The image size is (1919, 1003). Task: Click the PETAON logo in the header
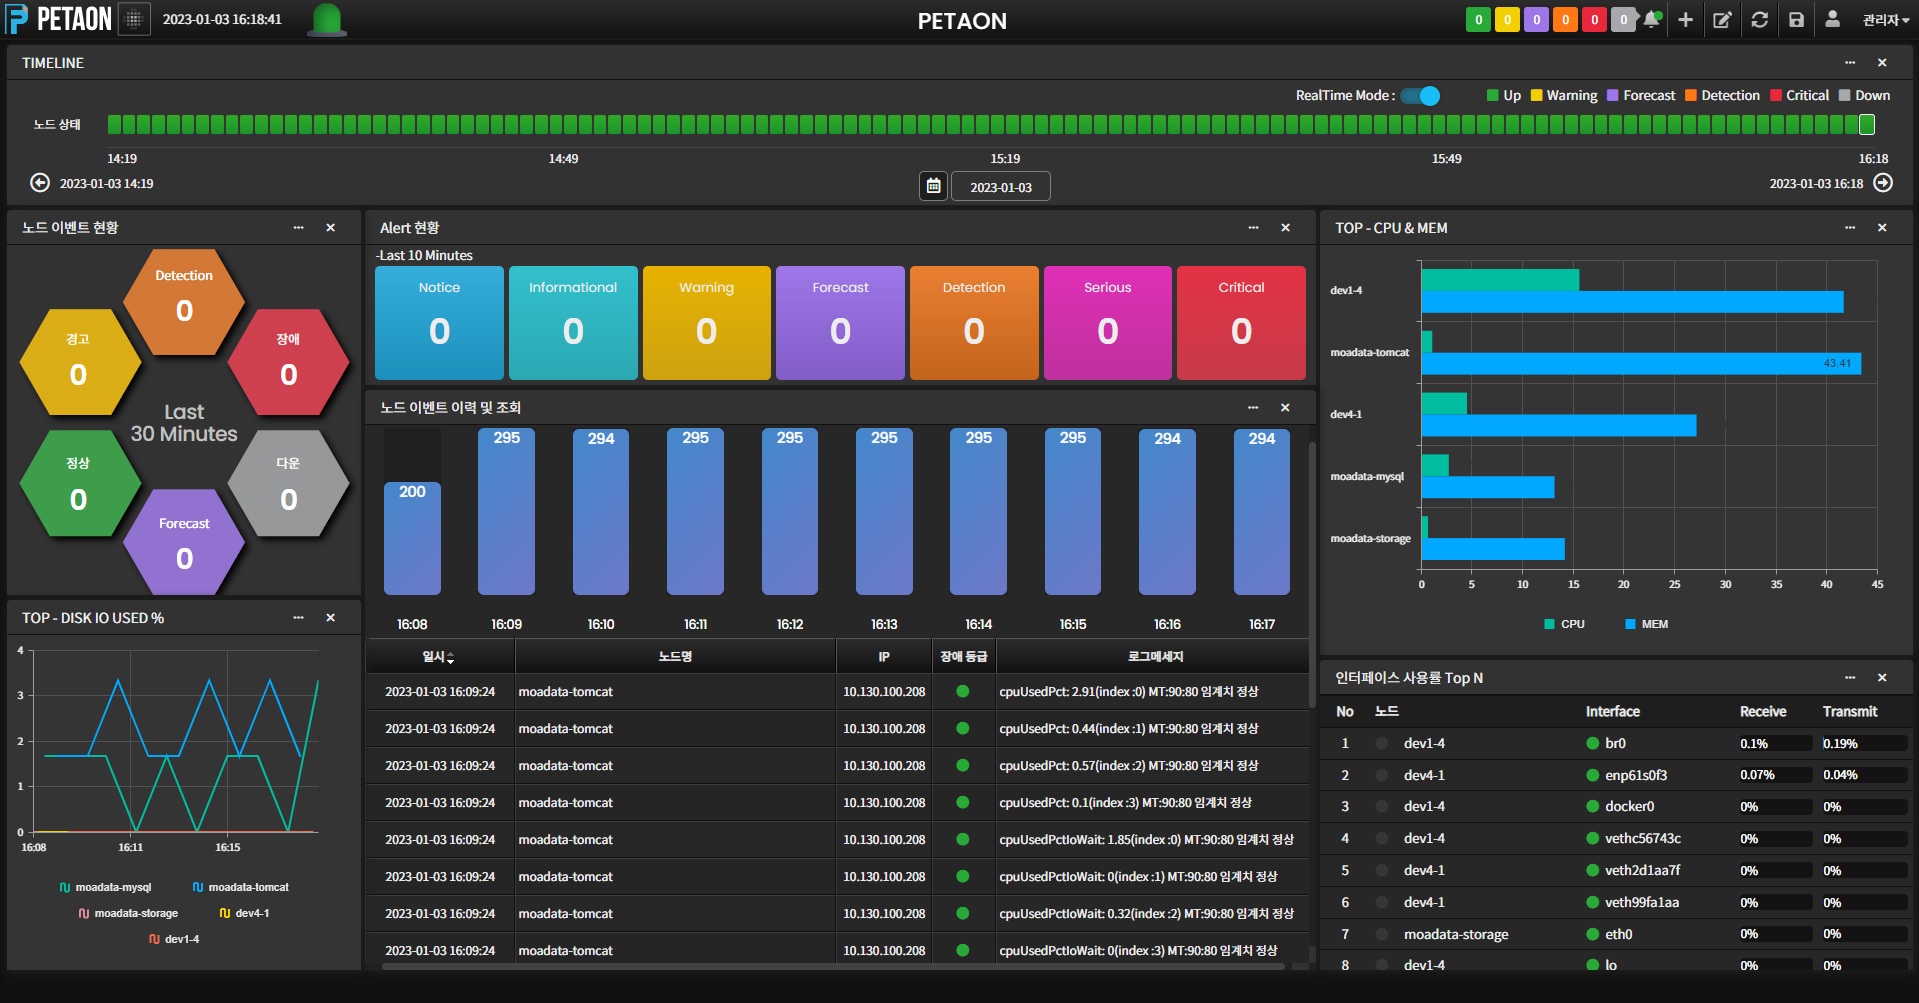click(x=58, y=19)
